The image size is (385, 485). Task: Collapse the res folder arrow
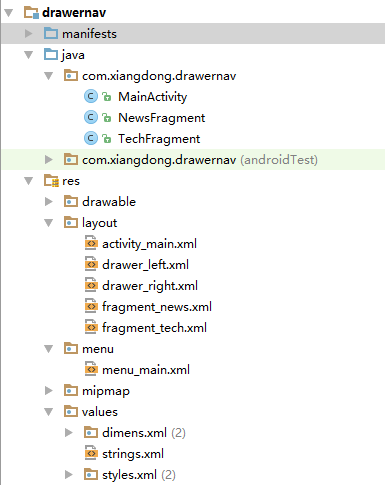(29, 181)
